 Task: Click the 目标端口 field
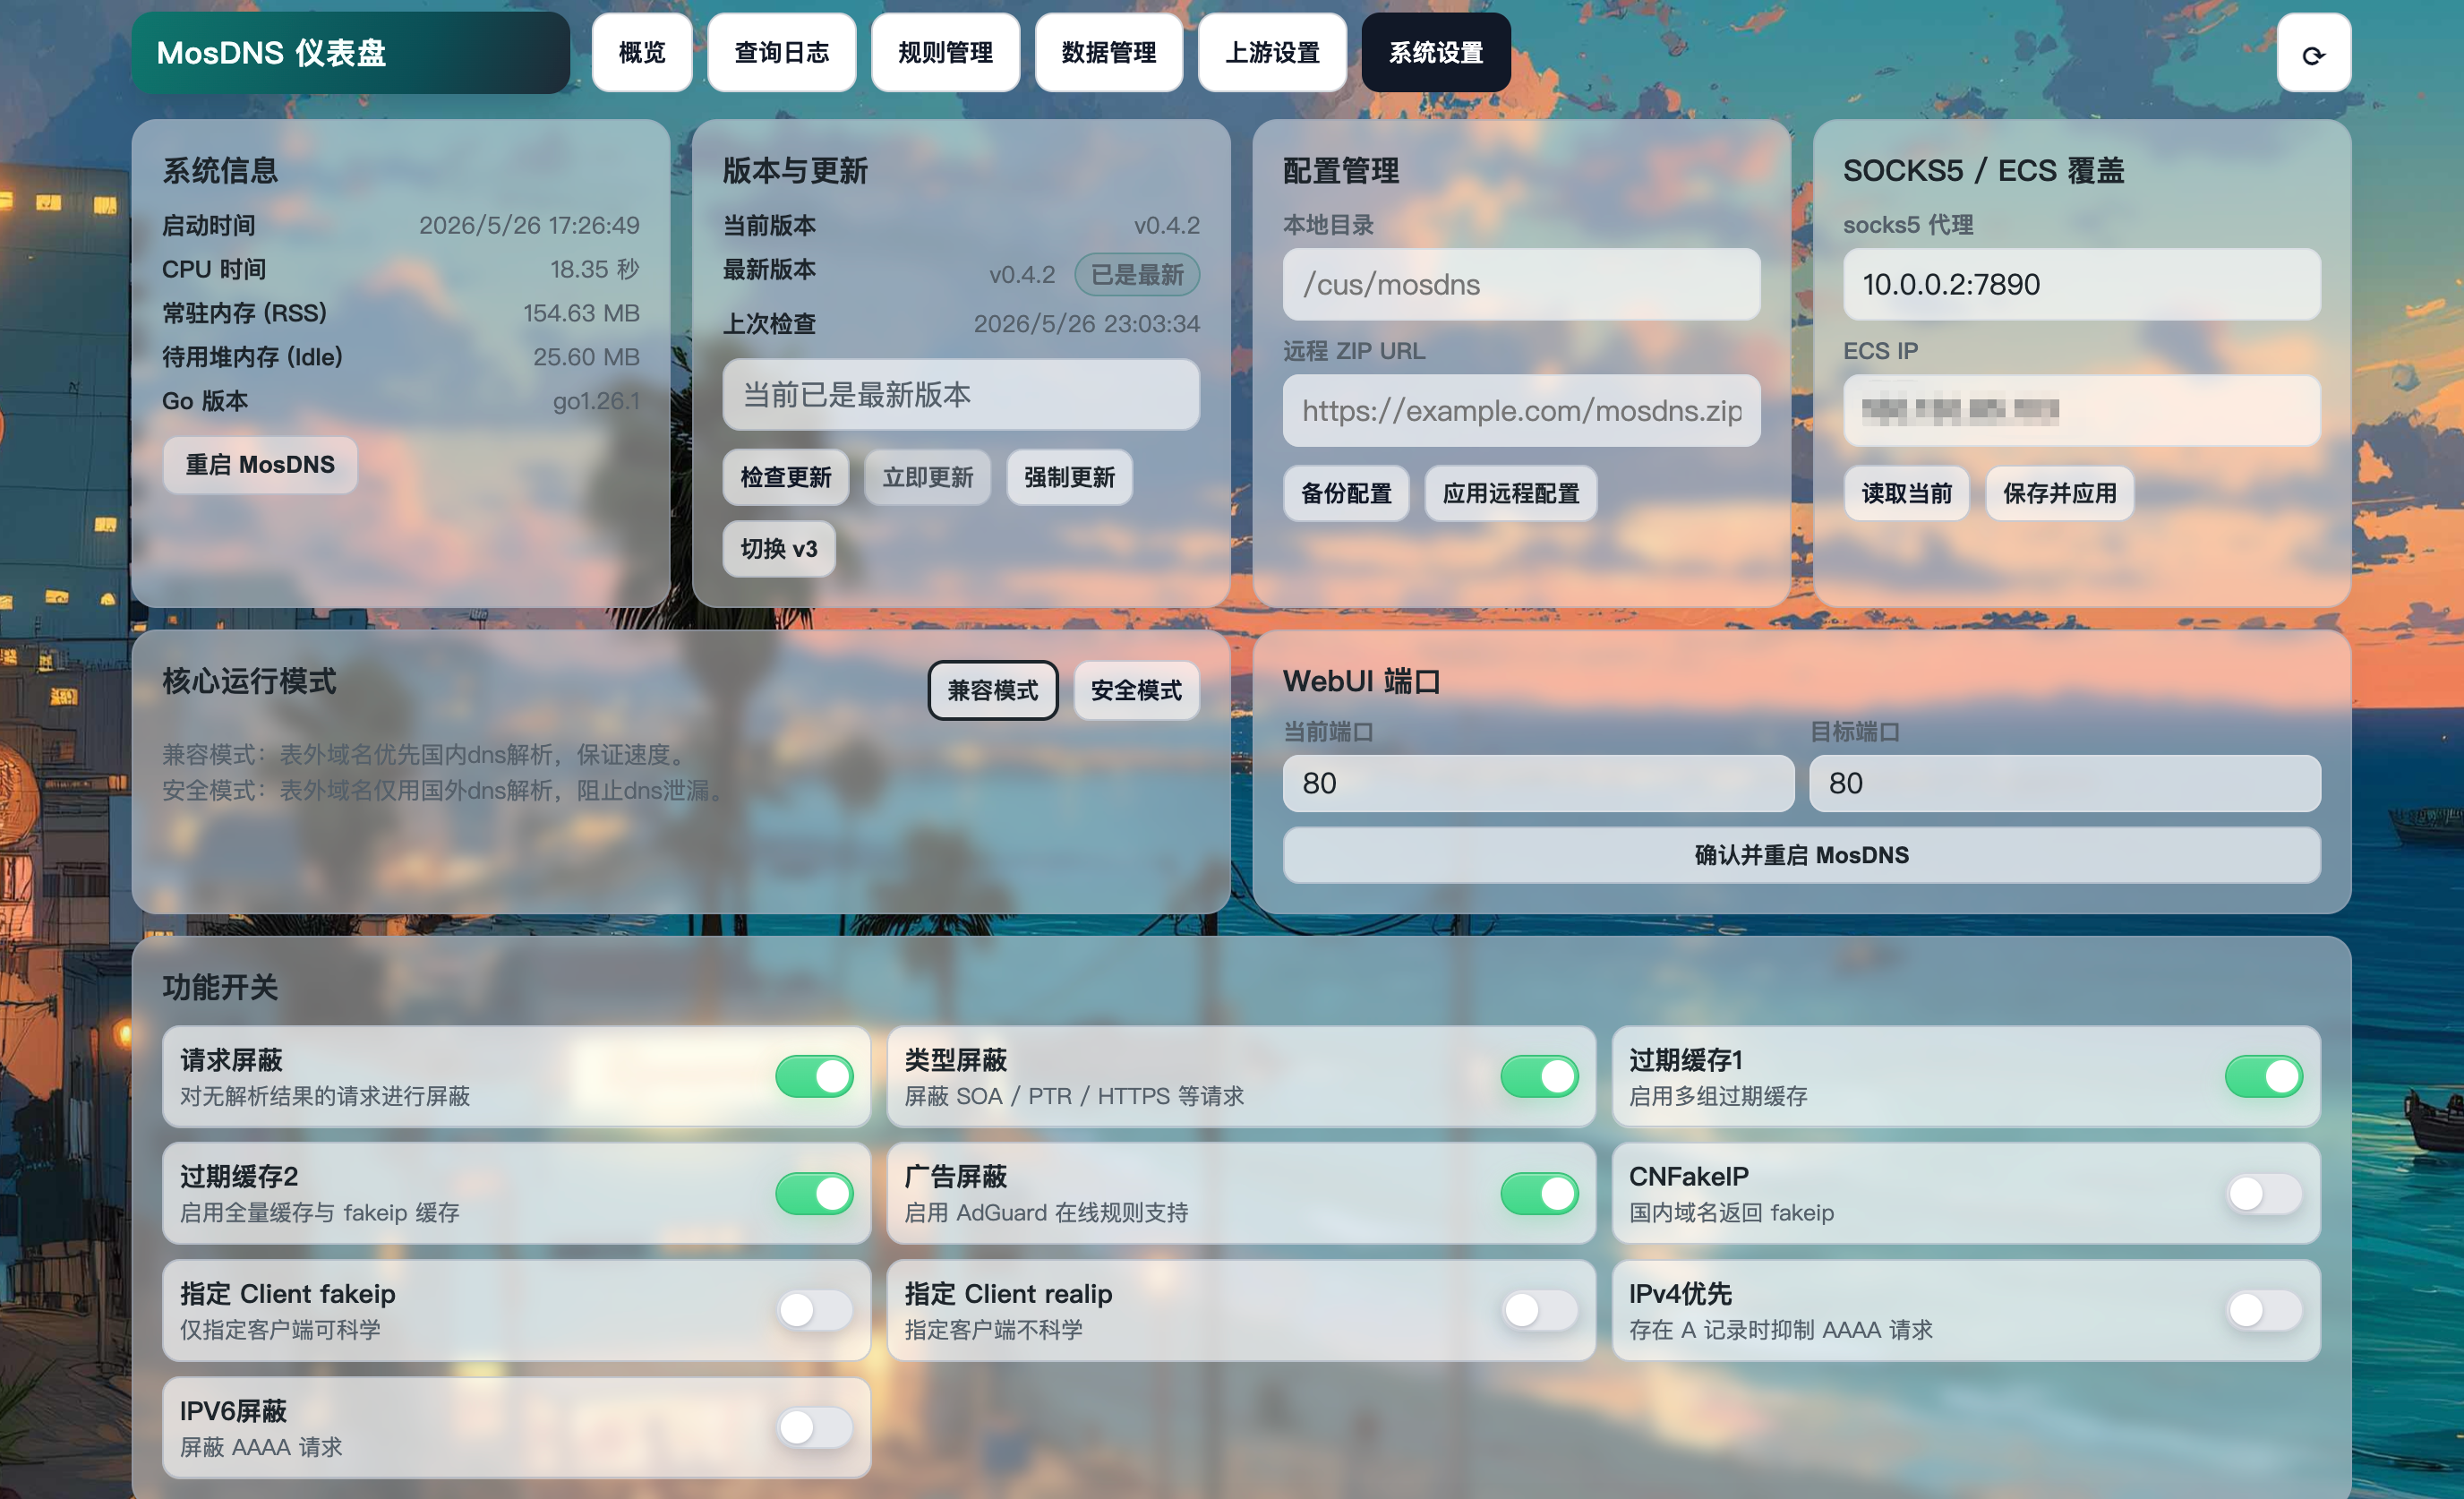[x=2065, y=783]
